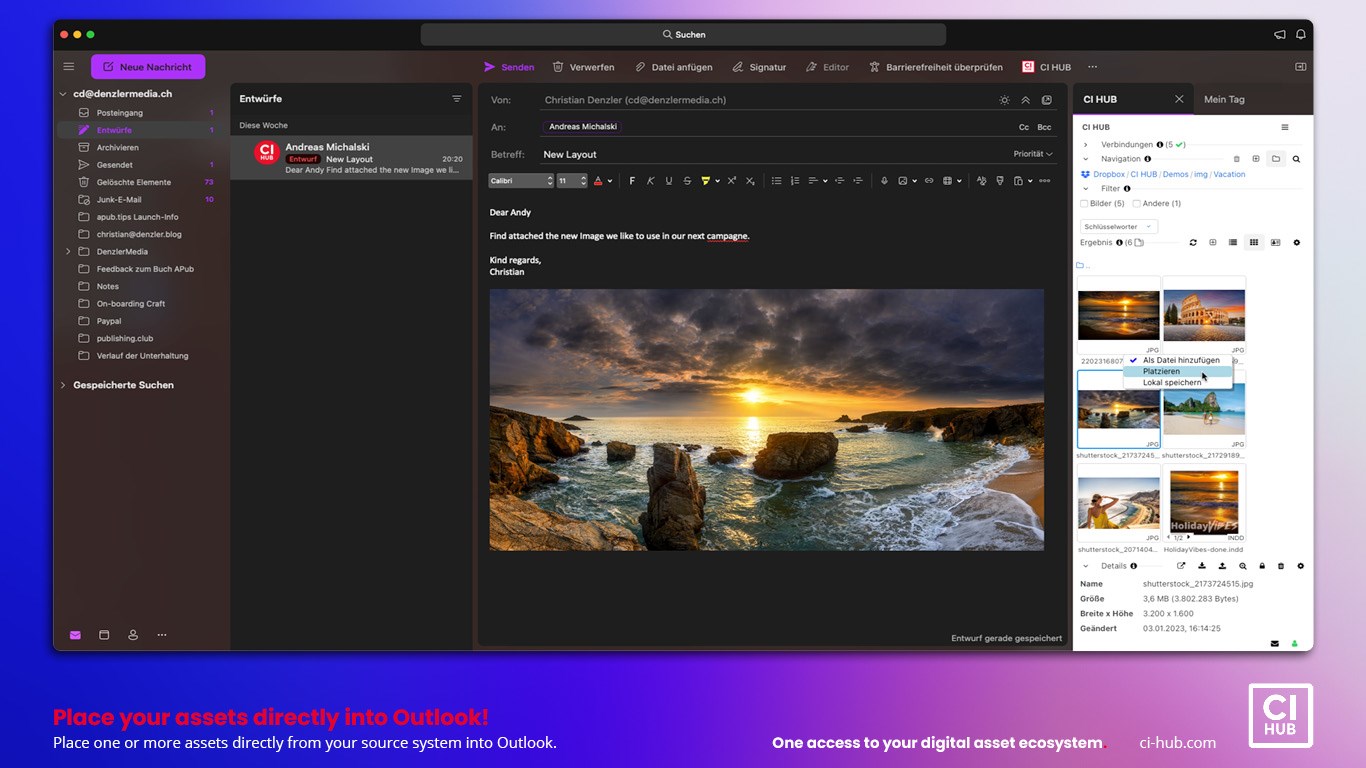
Task: Open the font color picker
Action: tap(602, 181)
